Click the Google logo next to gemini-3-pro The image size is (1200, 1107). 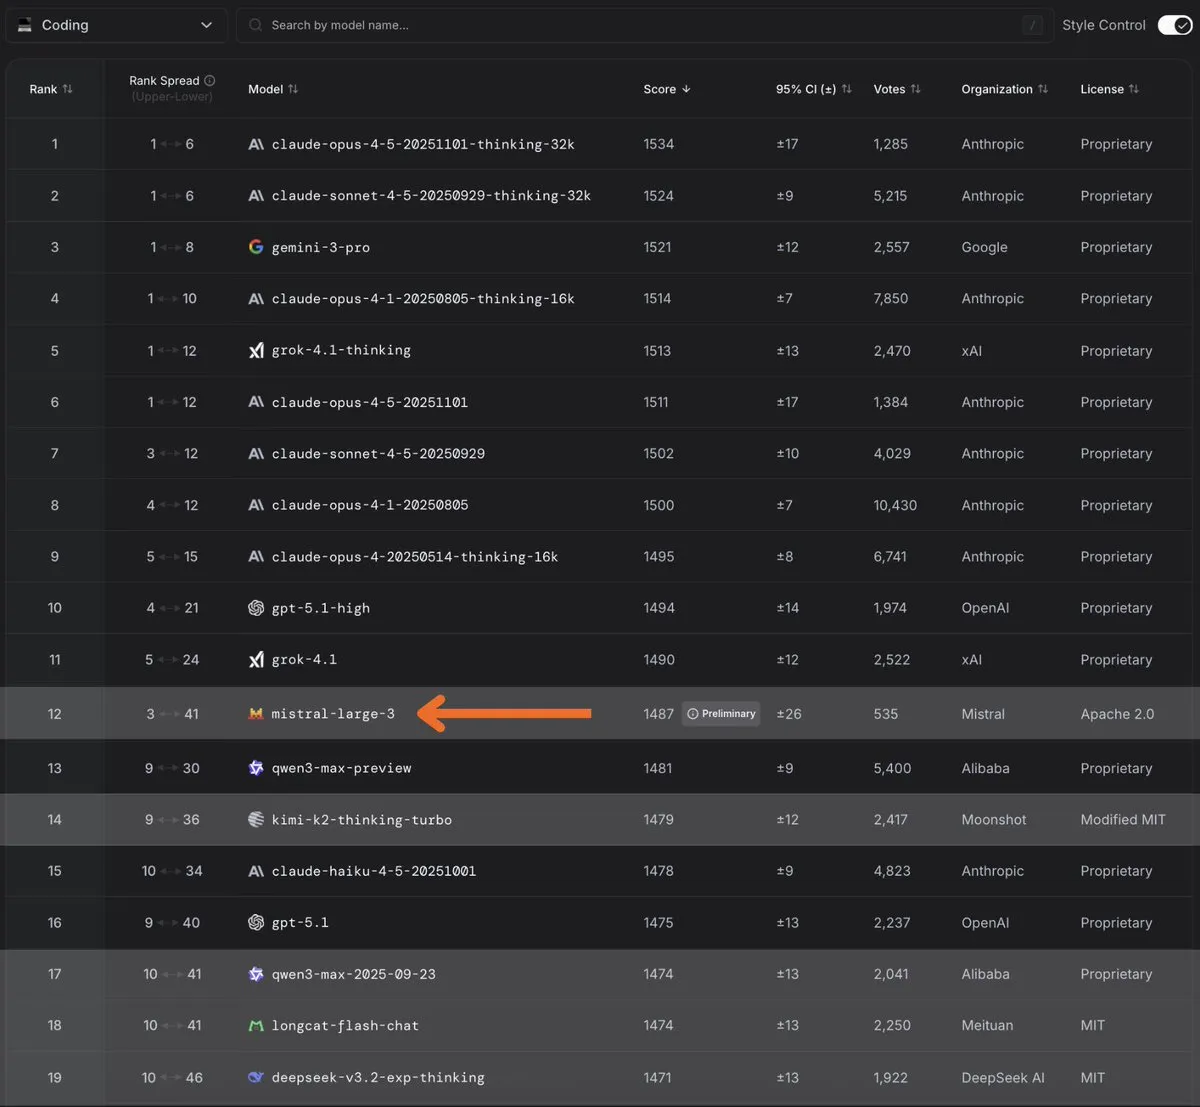[256, 247]
